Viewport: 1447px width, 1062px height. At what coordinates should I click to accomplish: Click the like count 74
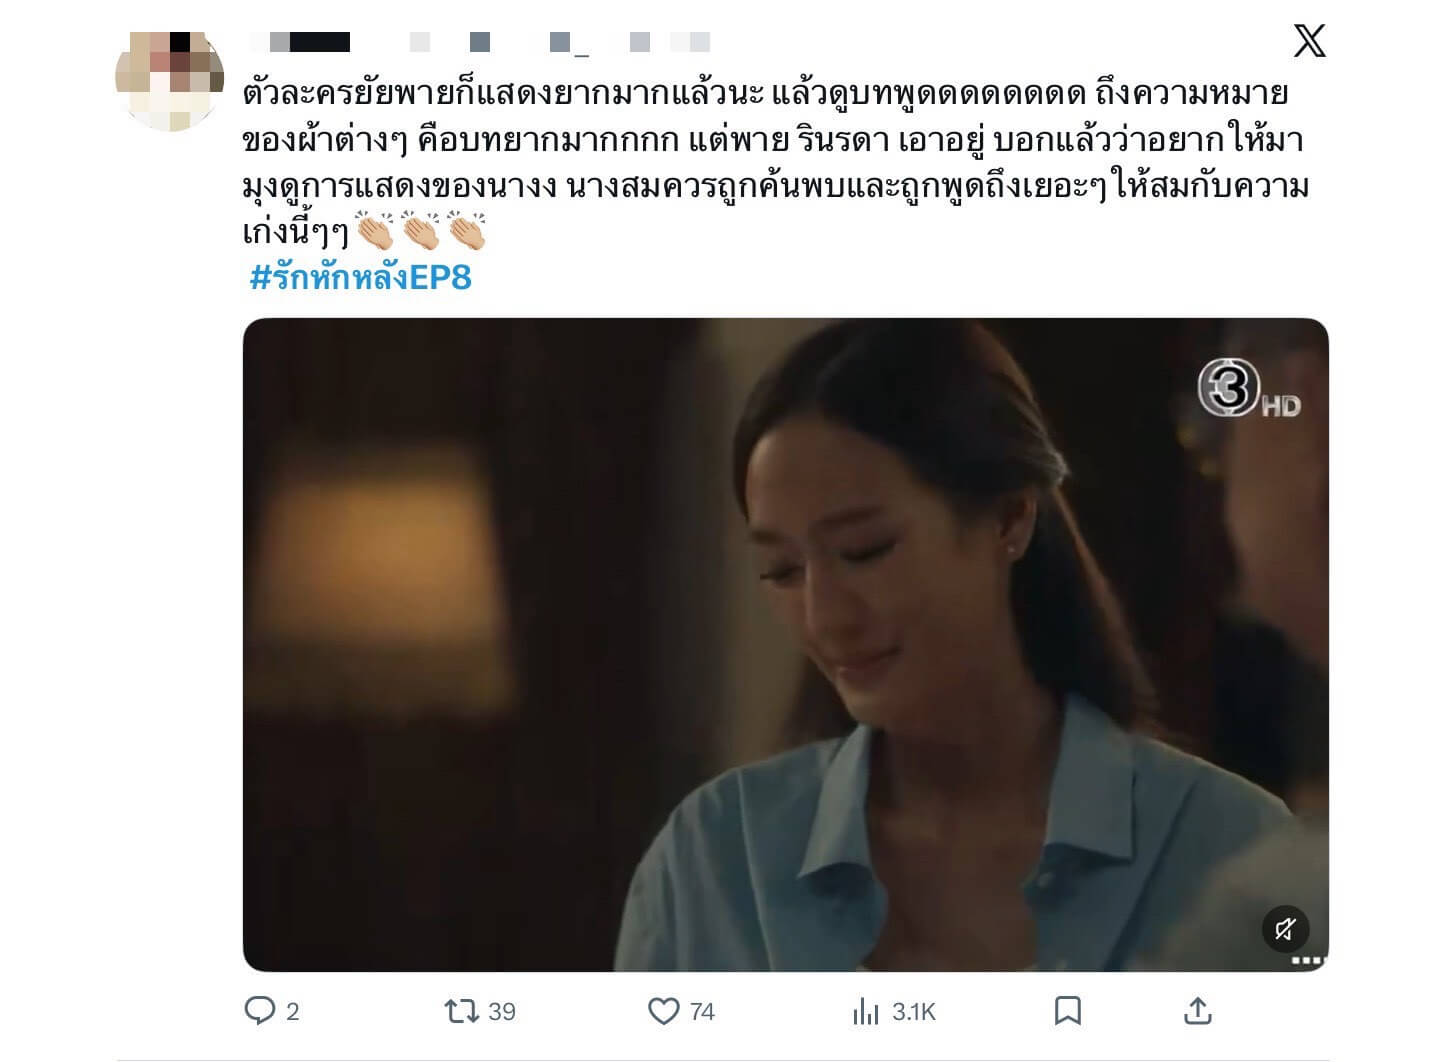coord(702,1012)
